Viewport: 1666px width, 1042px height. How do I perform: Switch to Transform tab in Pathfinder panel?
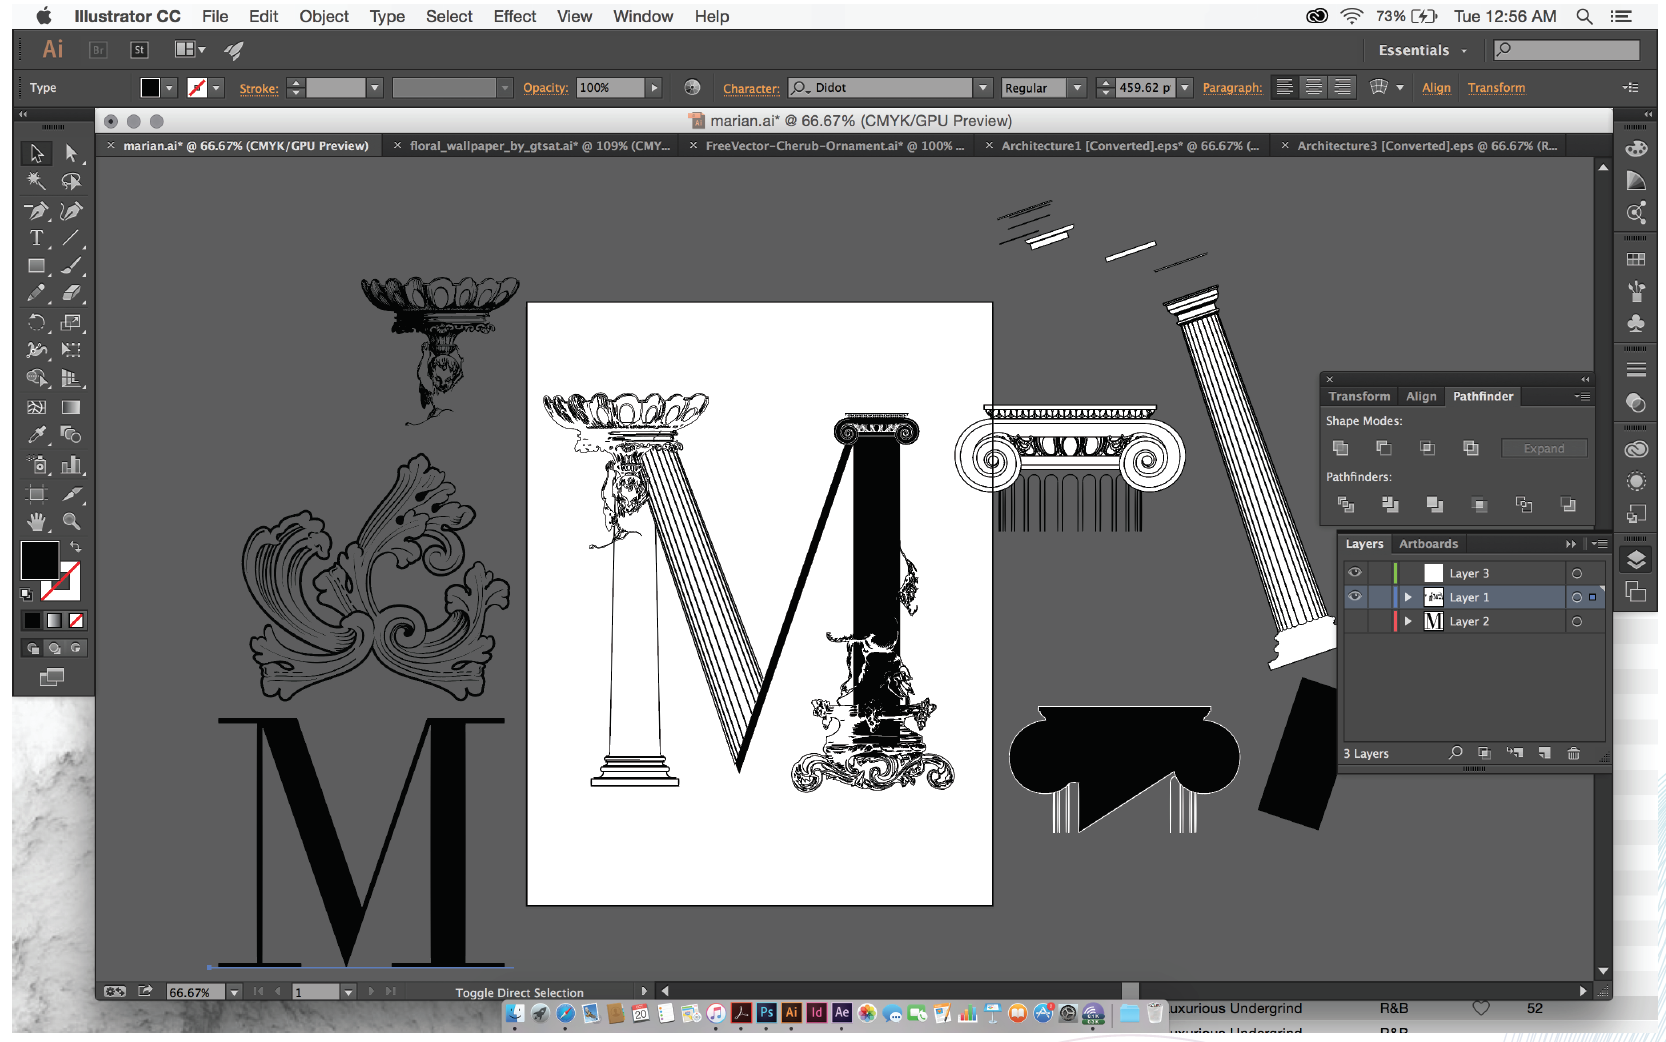tap(1359, 396)
